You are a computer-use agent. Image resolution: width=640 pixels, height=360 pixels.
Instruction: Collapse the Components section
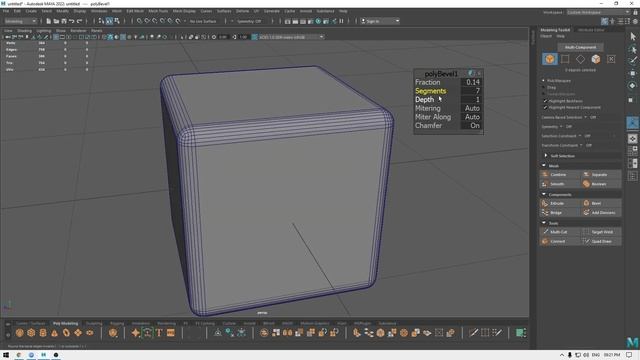544,194
